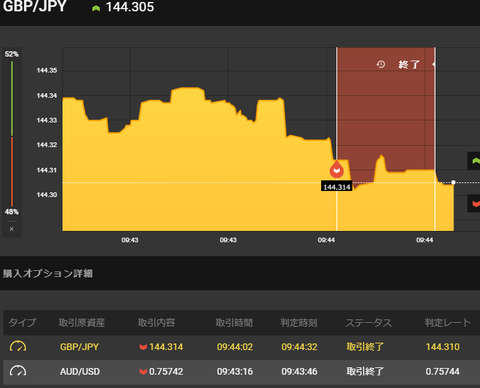The image size is (480, 388).
Task: Click the current rate 144.305
Action: click(x=130, y=7)
